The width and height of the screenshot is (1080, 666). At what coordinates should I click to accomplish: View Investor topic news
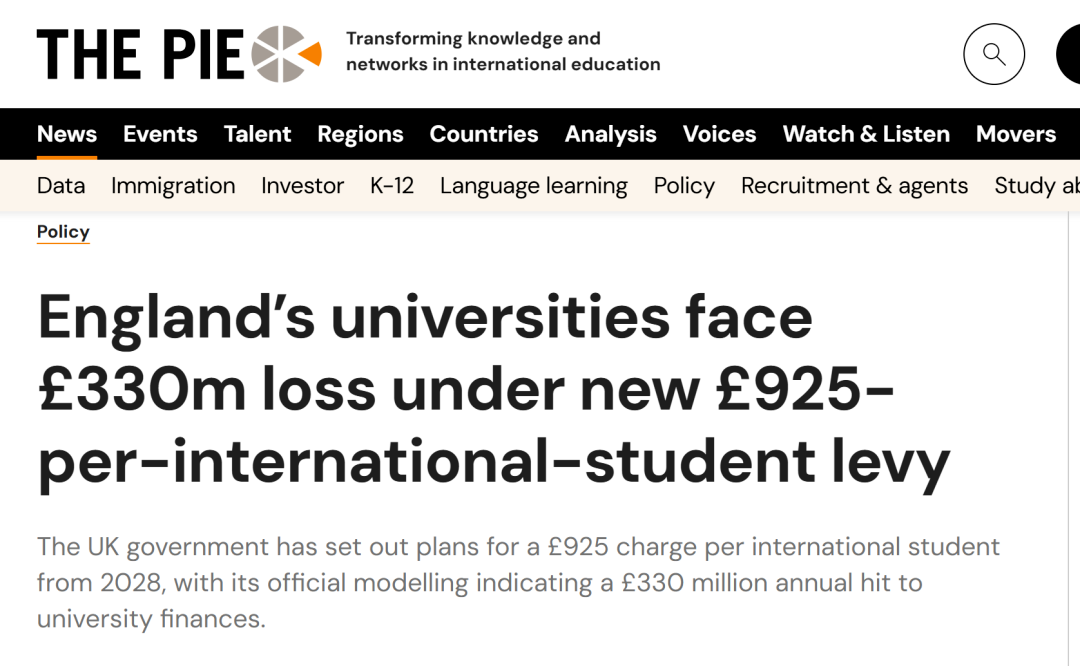(x=302, y=186)
